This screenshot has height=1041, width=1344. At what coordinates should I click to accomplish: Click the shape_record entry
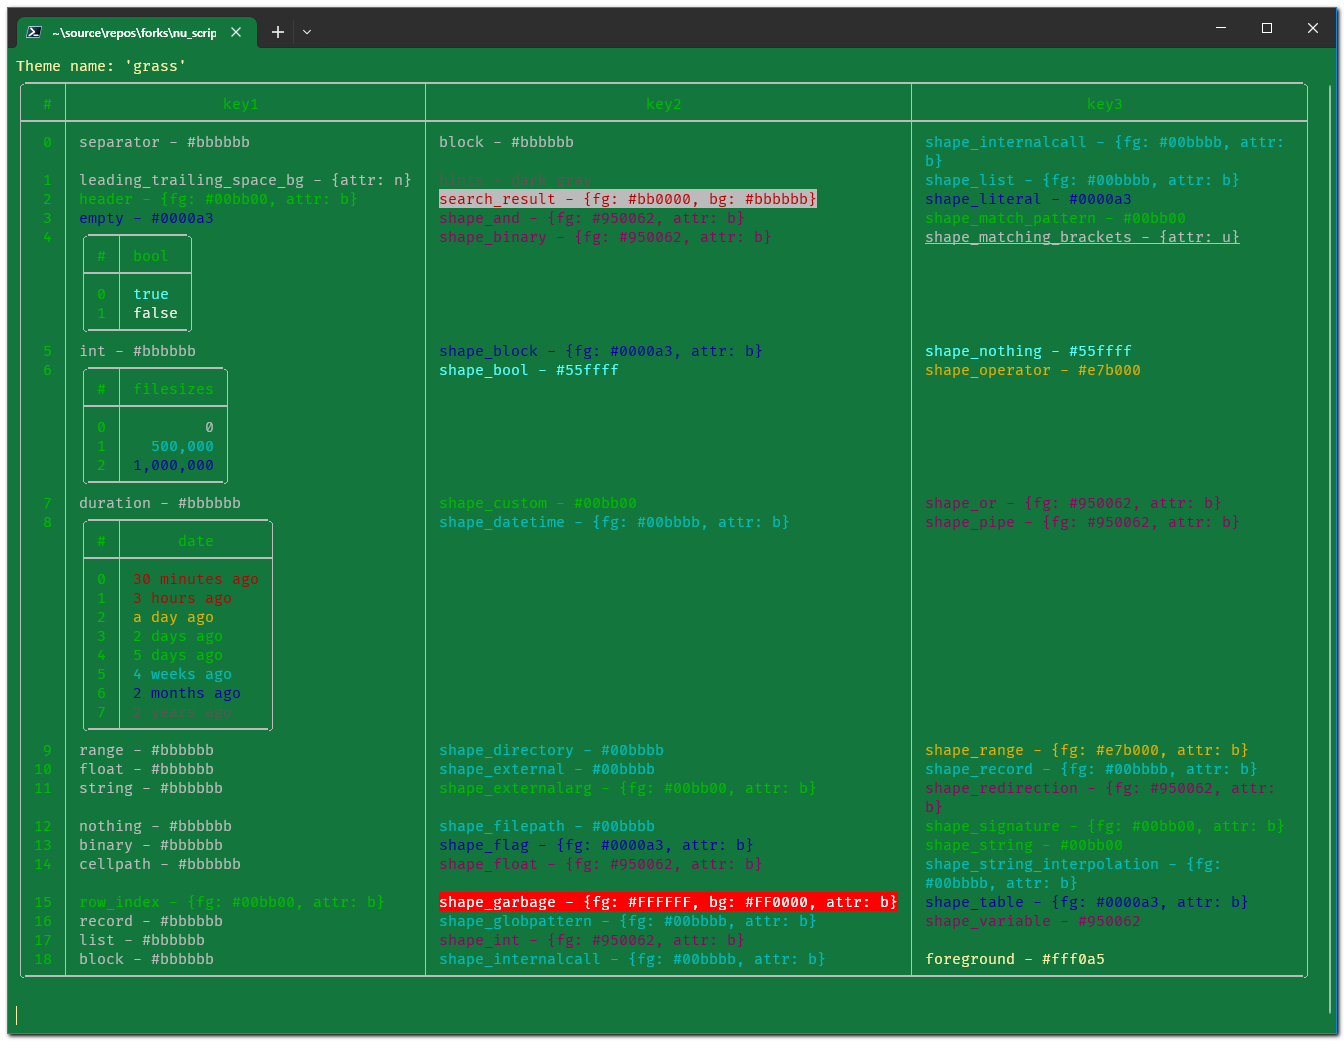[1091, 769]
